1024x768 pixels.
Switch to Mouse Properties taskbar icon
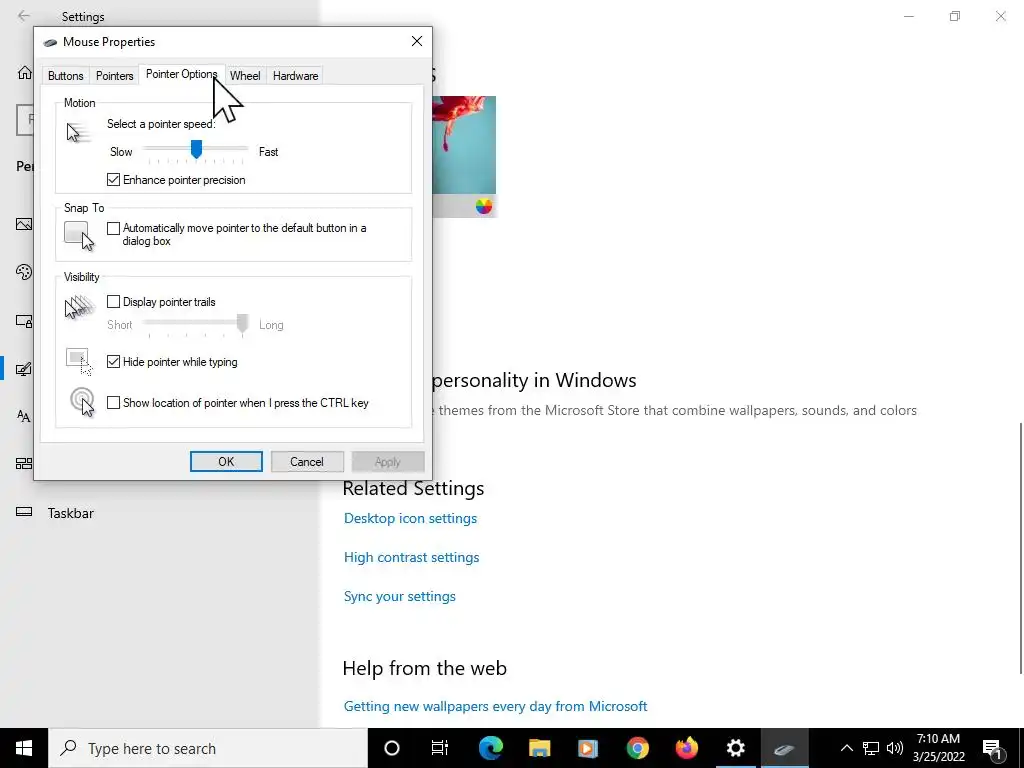(x=784, y=748)
